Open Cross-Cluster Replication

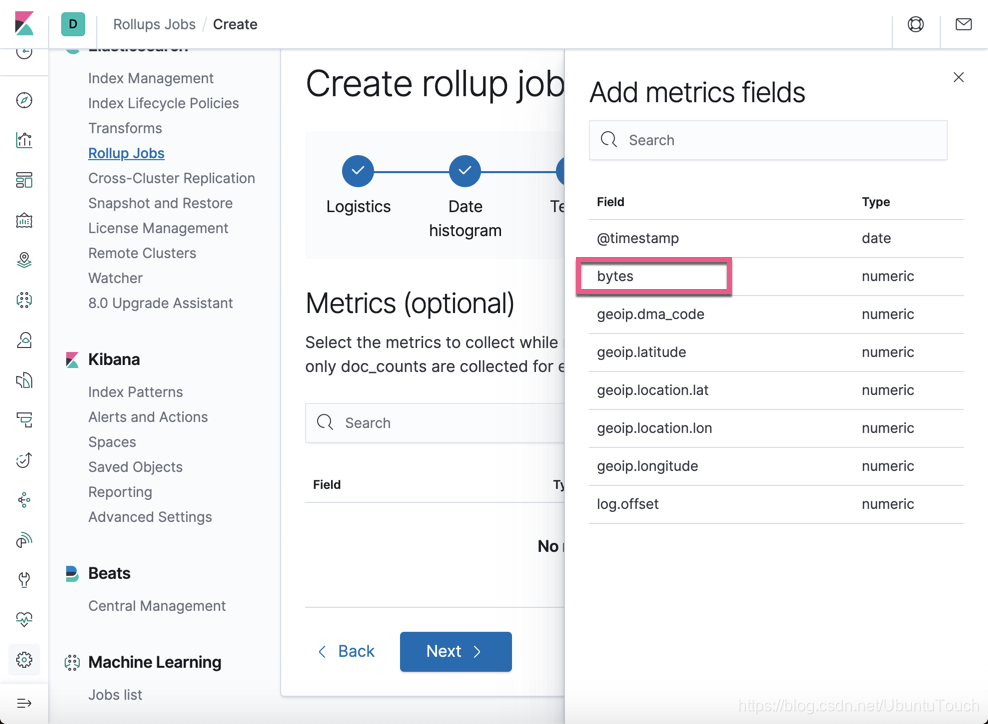pos(171,178)
